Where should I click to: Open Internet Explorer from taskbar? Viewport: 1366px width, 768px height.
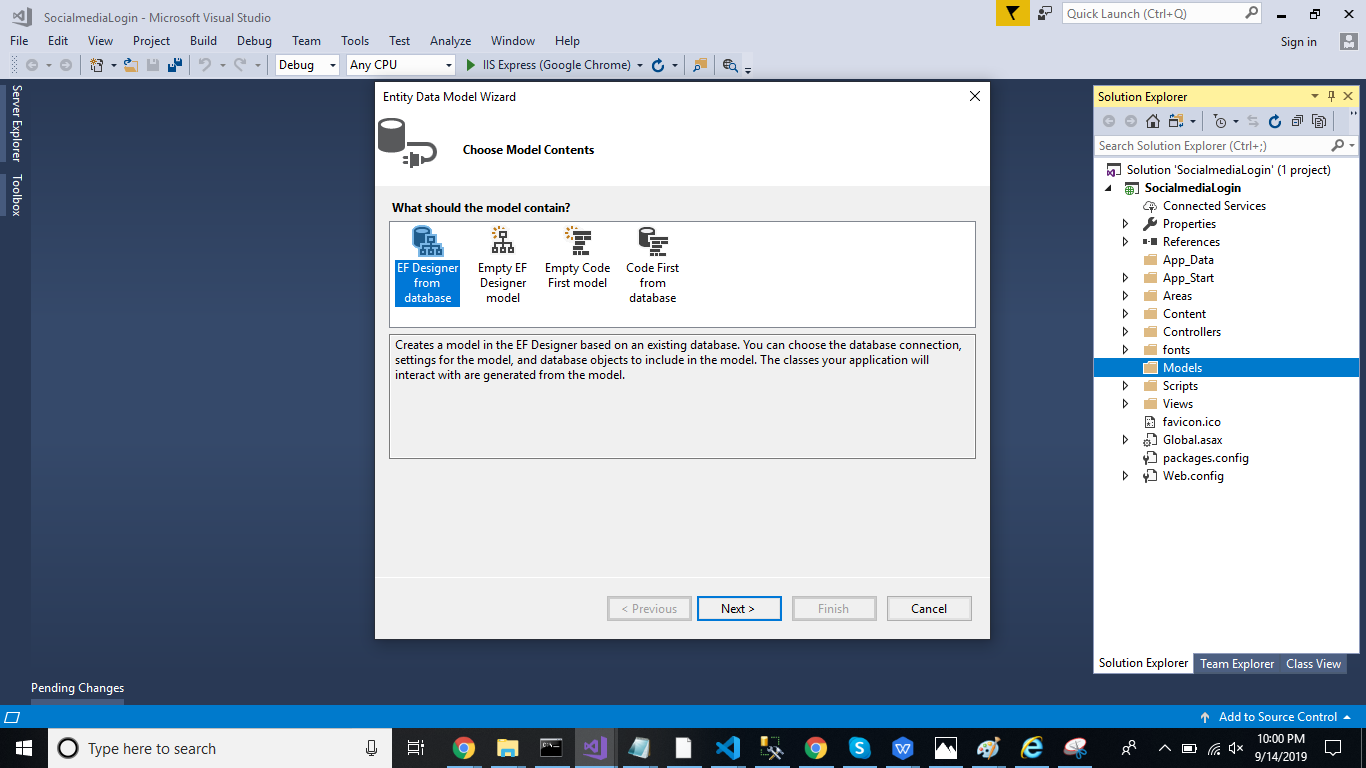tap(1031, 748)
